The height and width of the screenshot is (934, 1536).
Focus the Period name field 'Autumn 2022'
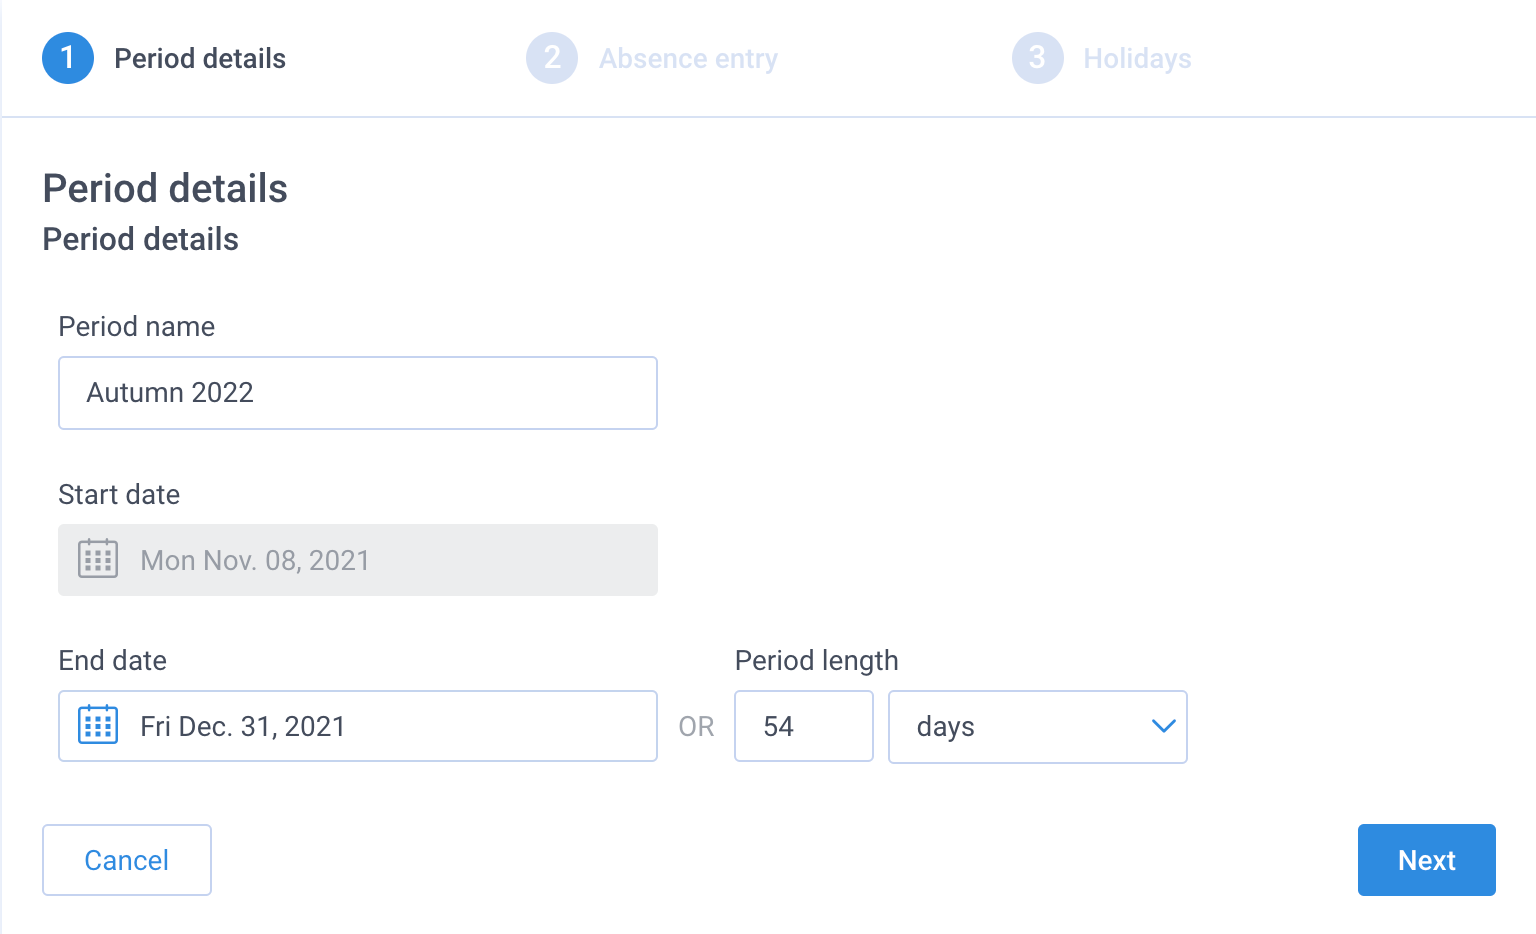358,393
